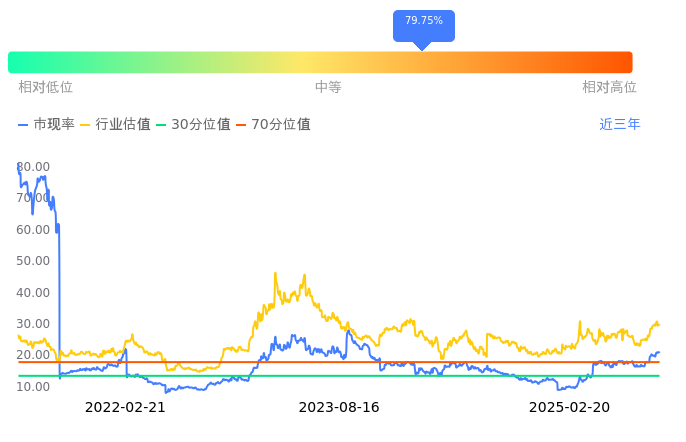Select the 中等 label under the bar
Screen dimensions: 686x442
(328, 87)
